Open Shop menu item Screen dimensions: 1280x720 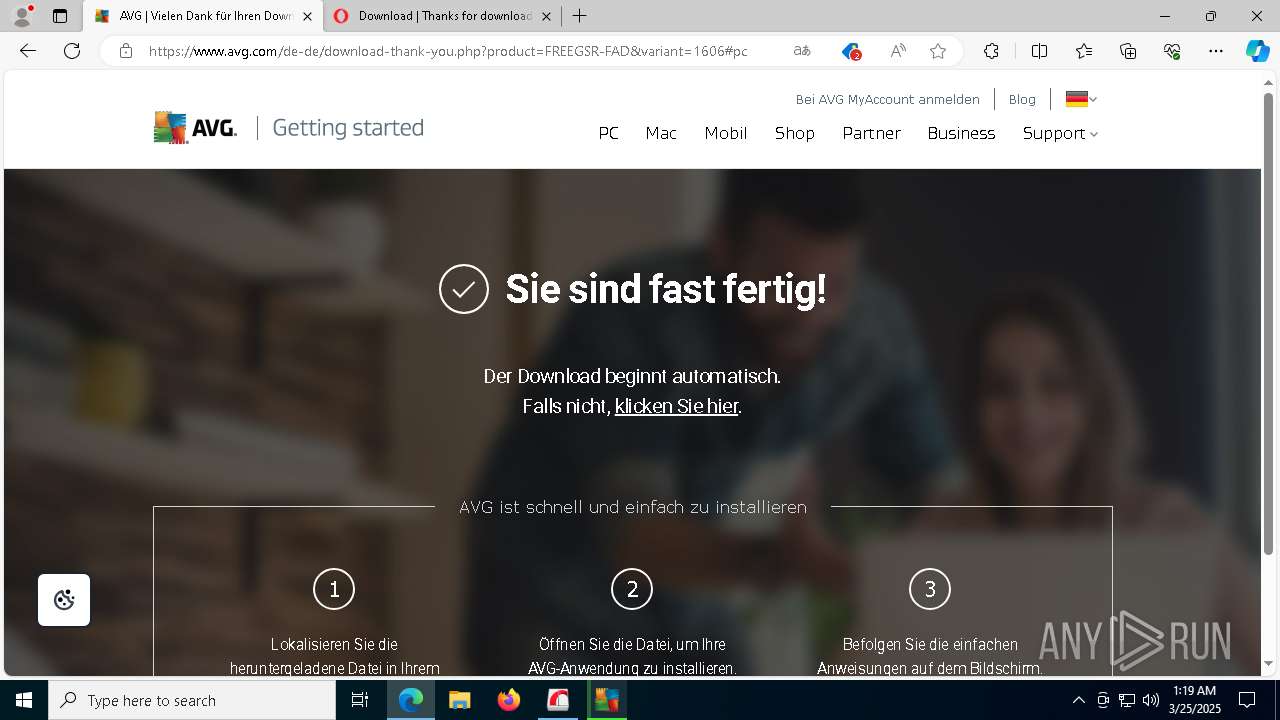[795, 133]
